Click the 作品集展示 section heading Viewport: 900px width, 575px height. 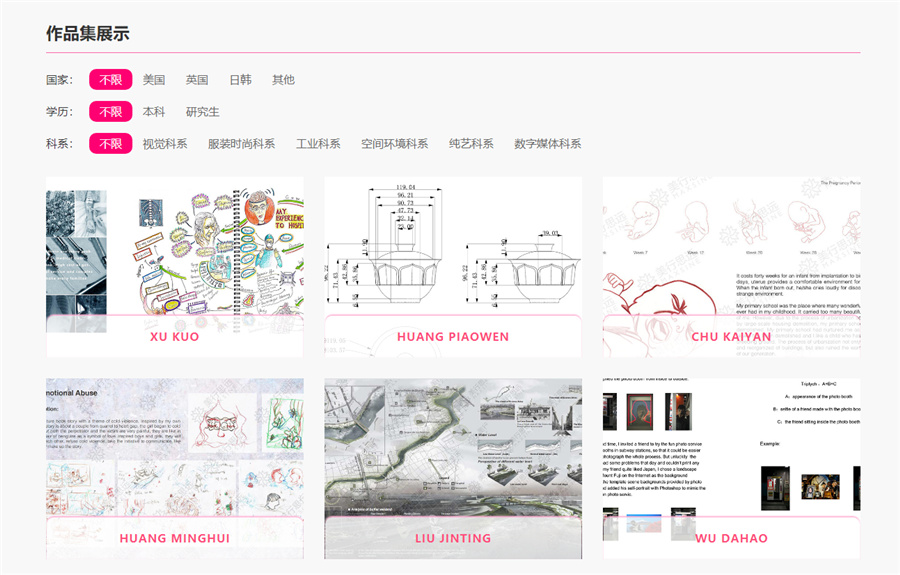(x=88, y=33)
